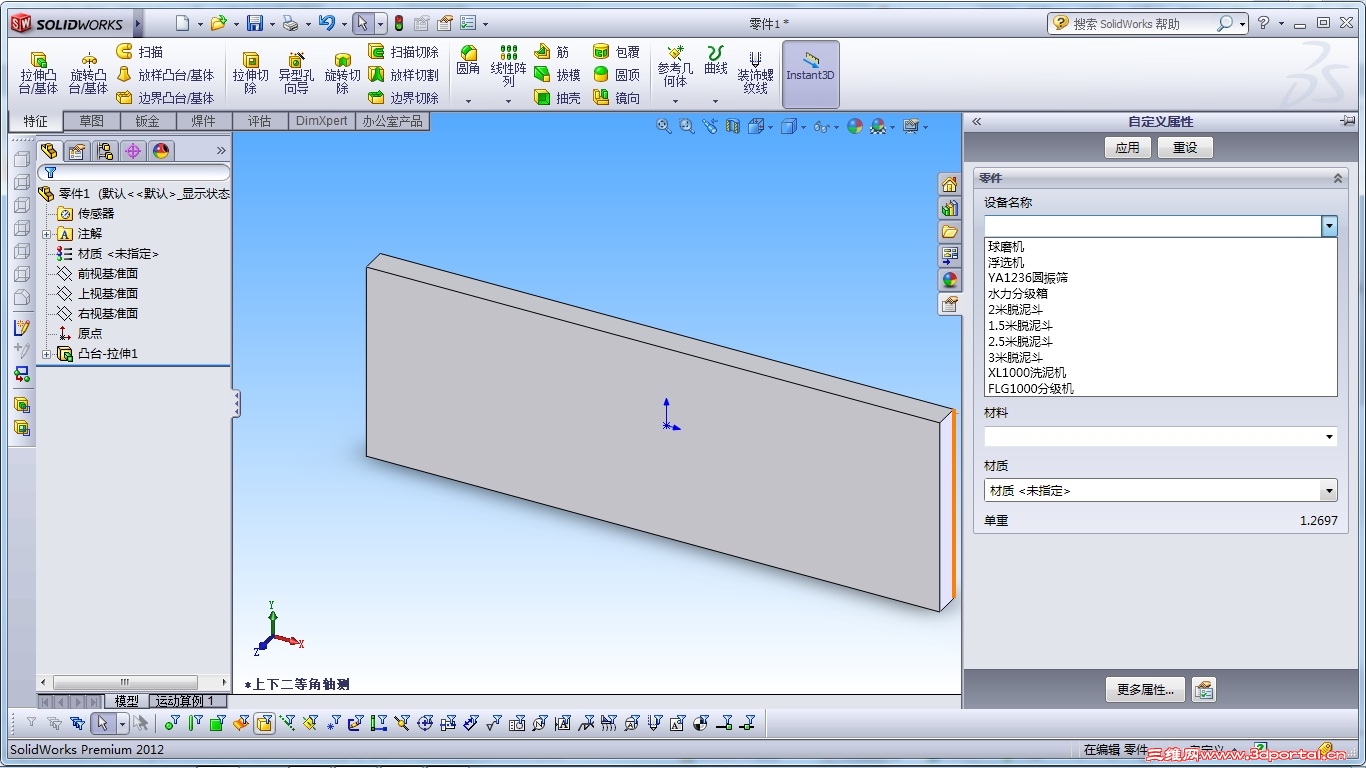Open the dropdown arrow under 圆角
The width and height of the screenshot is (1366, 768).
[x=468, y=101]
